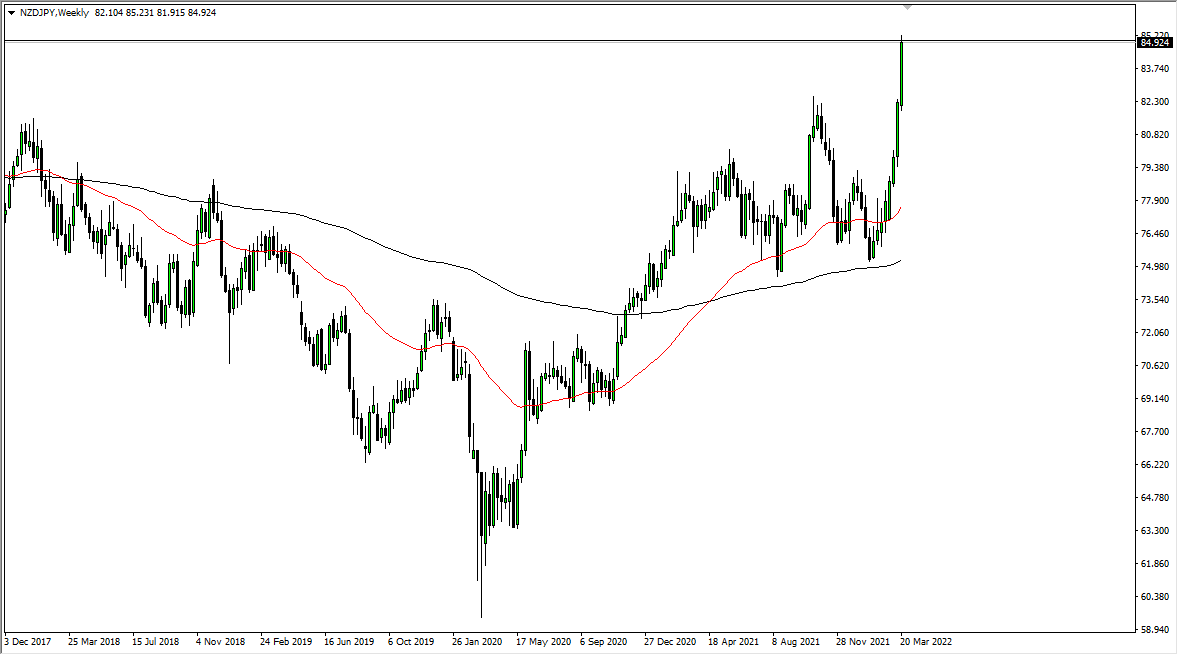This screenshot has height=655, width=1178.
Task: Select the 20 Mar 2022 date label
Action: coord(925,641)
